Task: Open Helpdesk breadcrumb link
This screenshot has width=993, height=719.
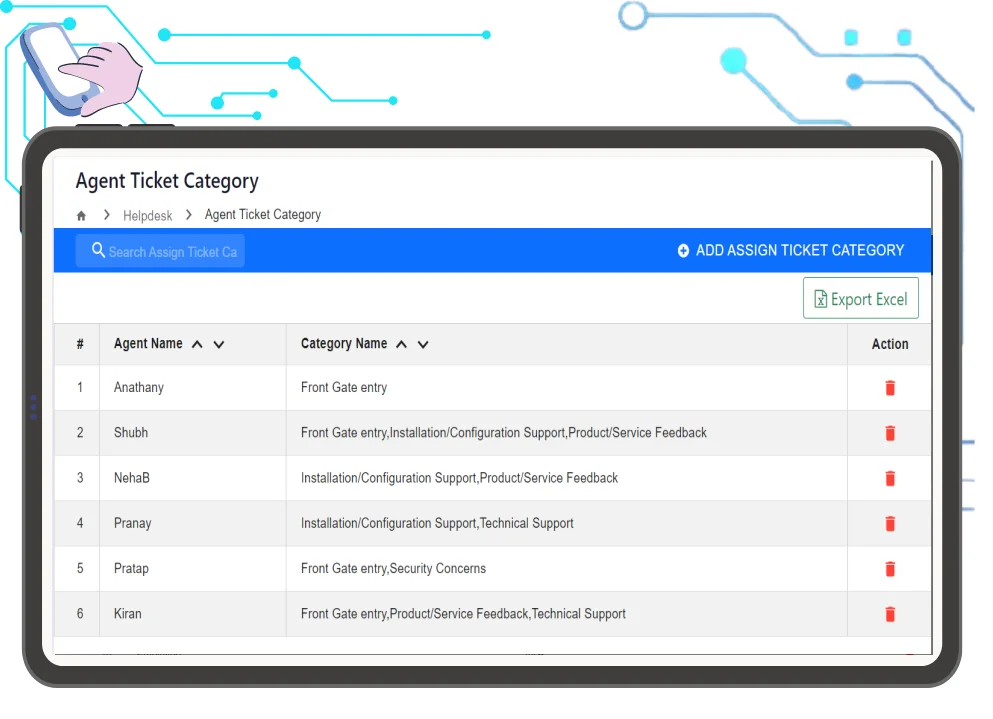Action: point(147,216)
